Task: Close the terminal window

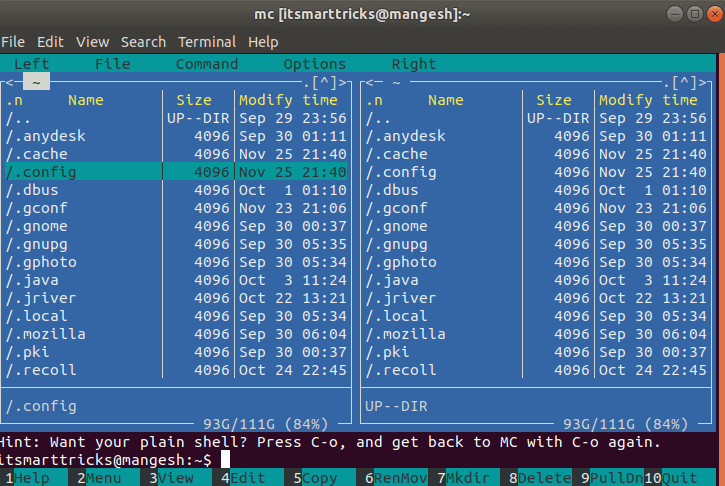Action: point(715,14)
